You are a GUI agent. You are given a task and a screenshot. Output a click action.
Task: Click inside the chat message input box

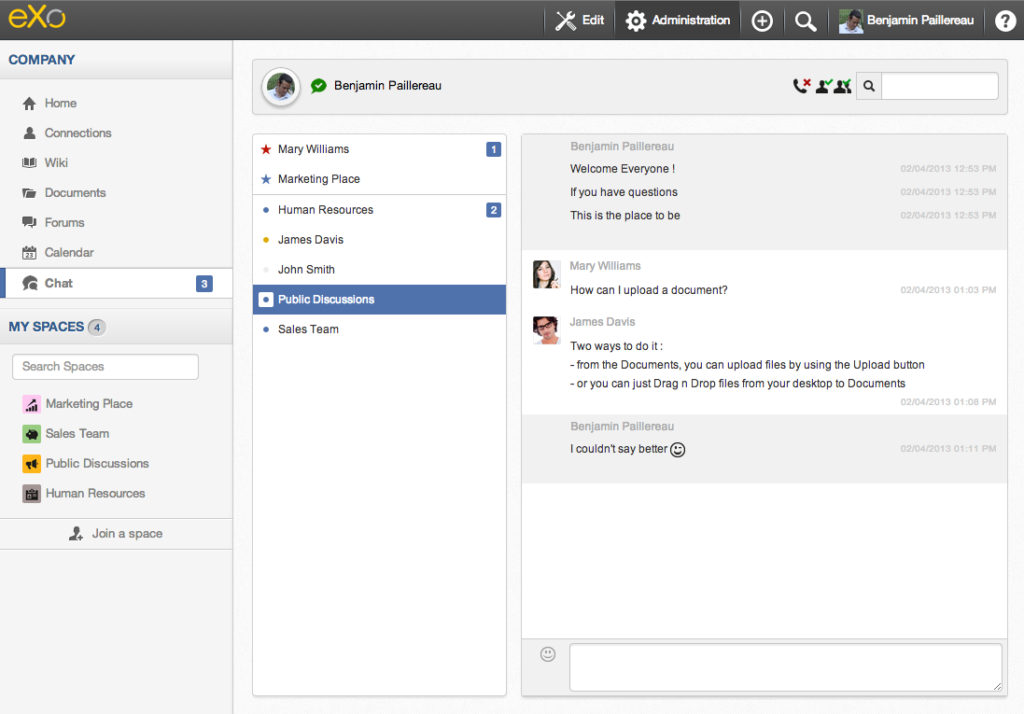(x=785, y=667)
